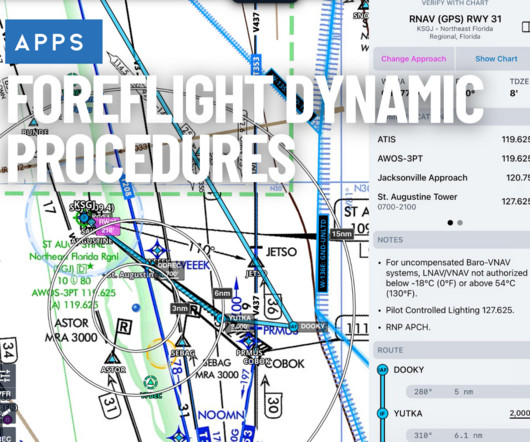Tap the COBOK label on chart
The height and width of the screenshot is (442, 530).
pos(285,364)
